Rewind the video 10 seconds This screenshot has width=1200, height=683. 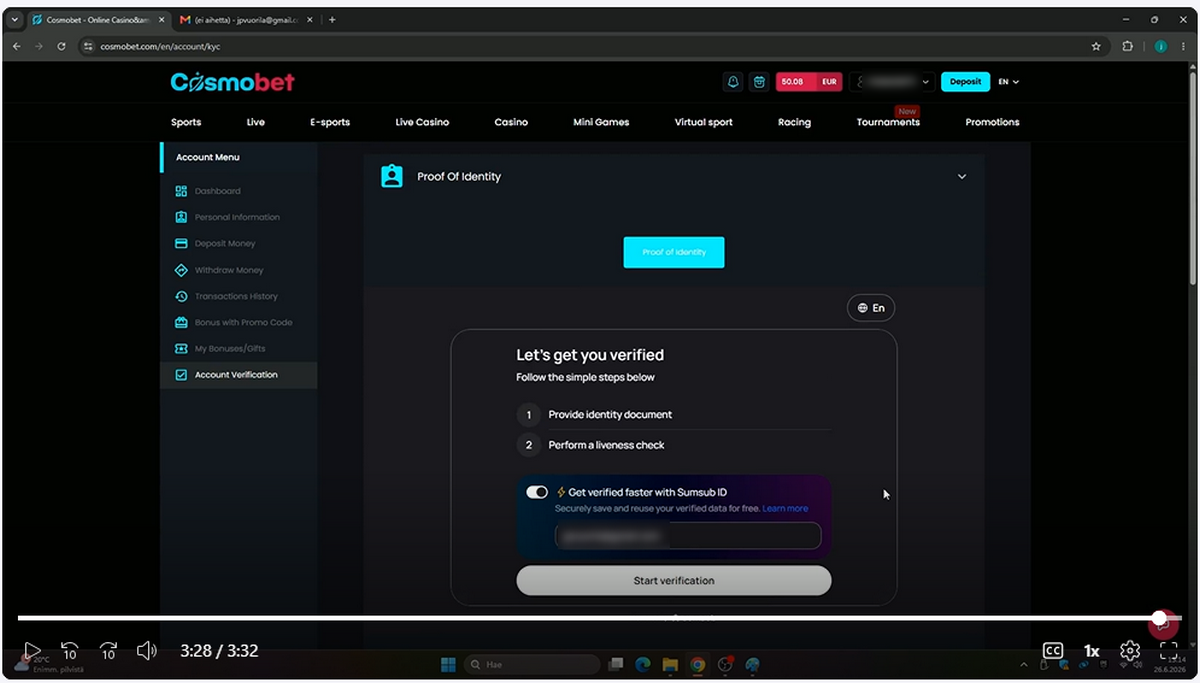(70, 651)
